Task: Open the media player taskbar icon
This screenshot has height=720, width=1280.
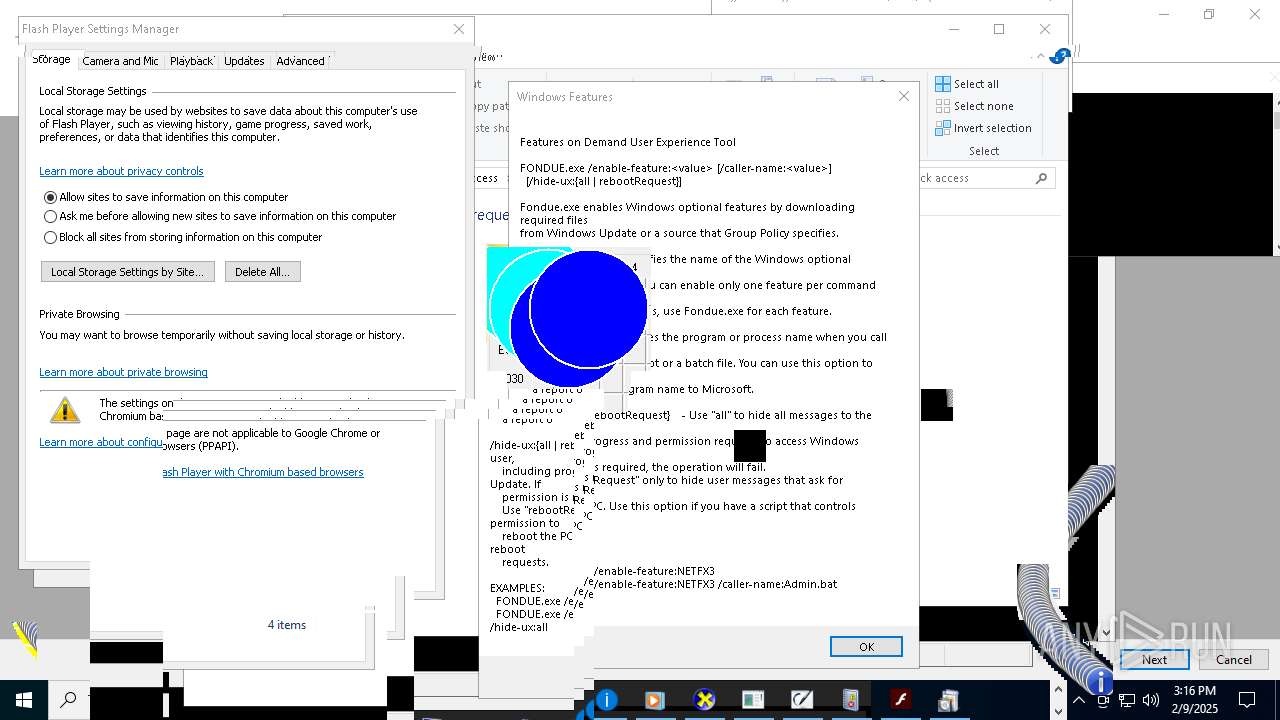Action: click(655, 700)
